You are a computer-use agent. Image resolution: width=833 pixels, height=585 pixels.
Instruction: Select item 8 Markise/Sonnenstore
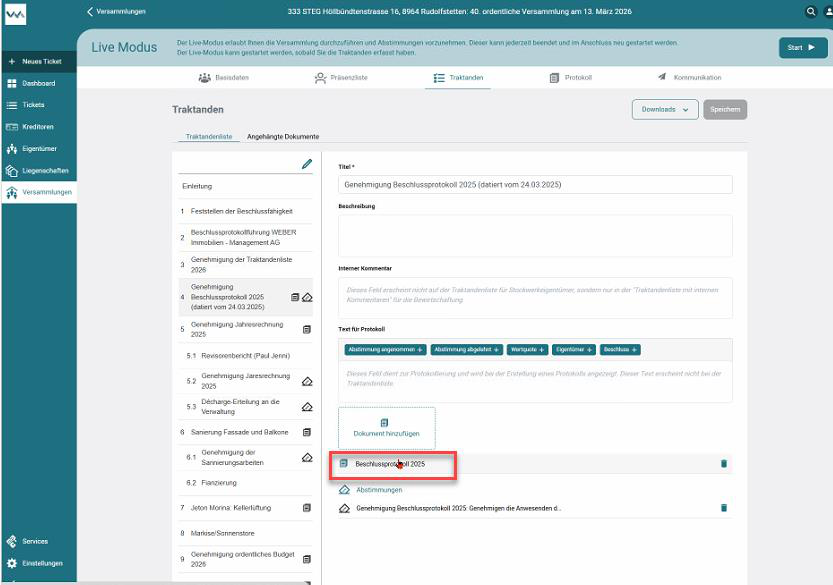245,533
